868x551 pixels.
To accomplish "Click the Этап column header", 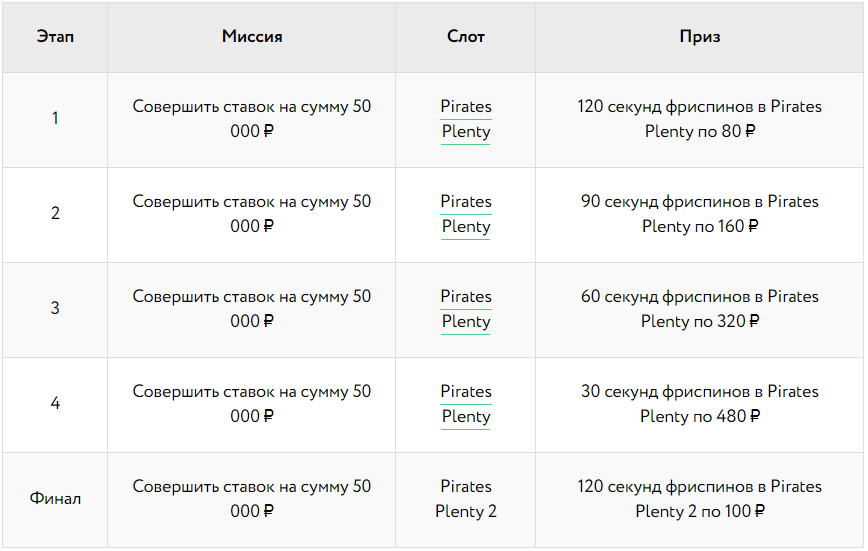I will [x=55, y=37].
